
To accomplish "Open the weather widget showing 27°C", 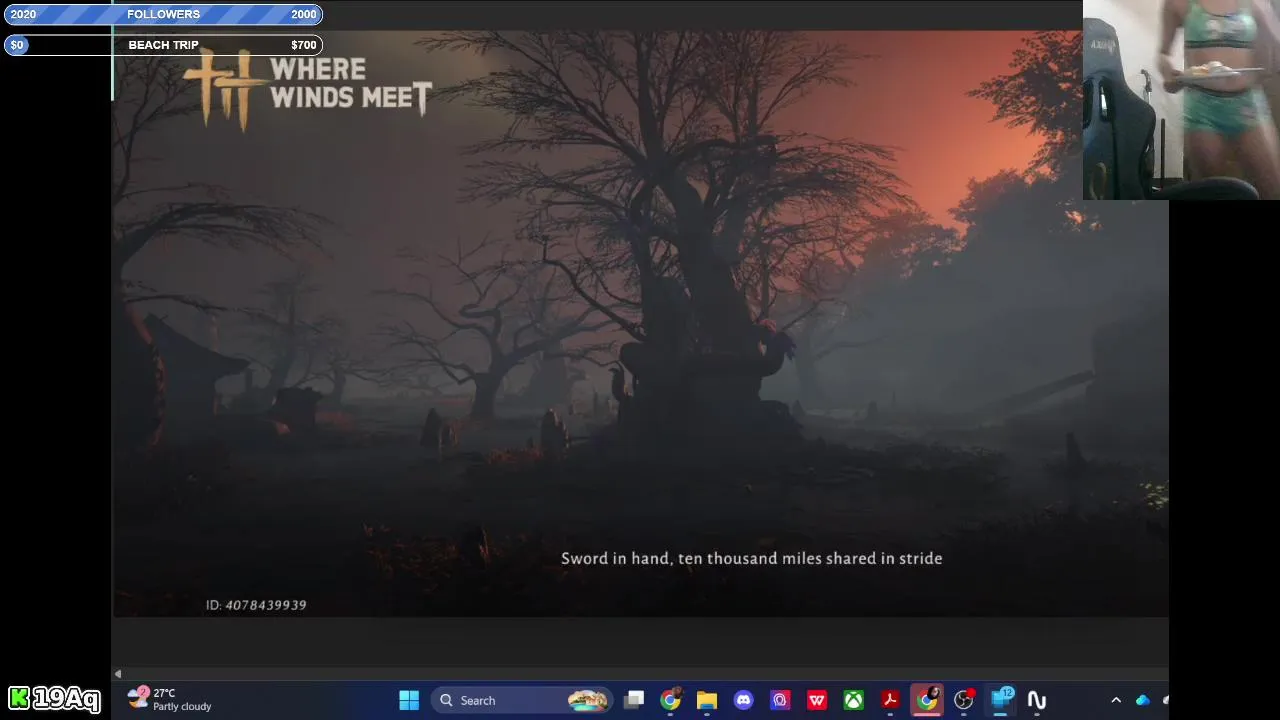I will click(170, 699).
